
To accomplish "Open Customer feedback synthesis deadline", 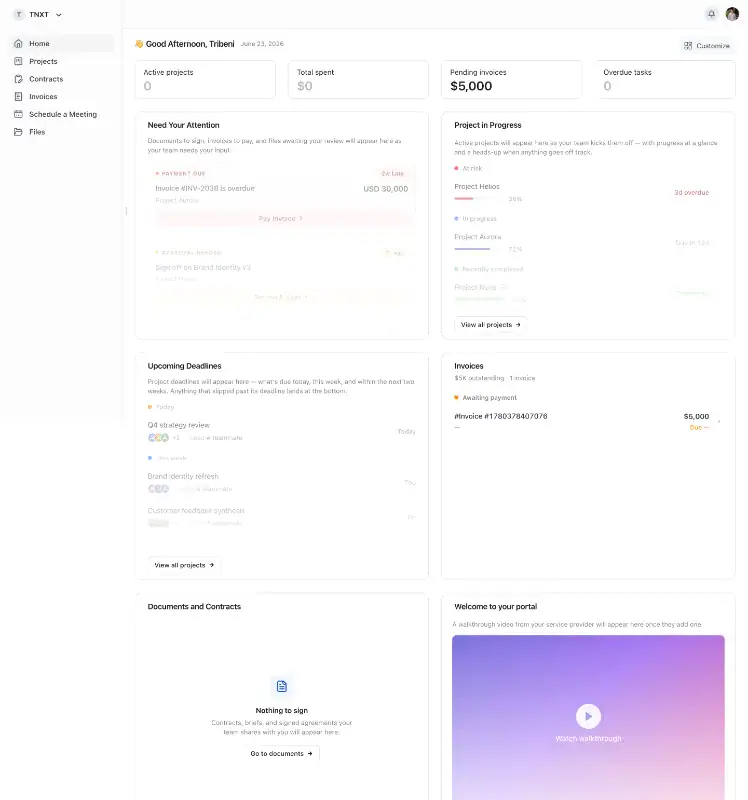I will [x=282, y=516].
